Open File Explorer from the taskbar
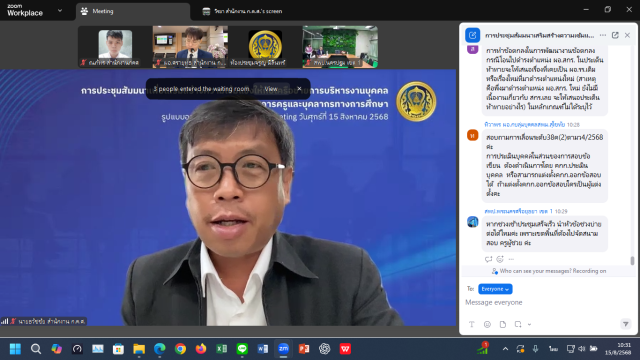Viewport: 640px width, 360px height. [x=139, y=349]
